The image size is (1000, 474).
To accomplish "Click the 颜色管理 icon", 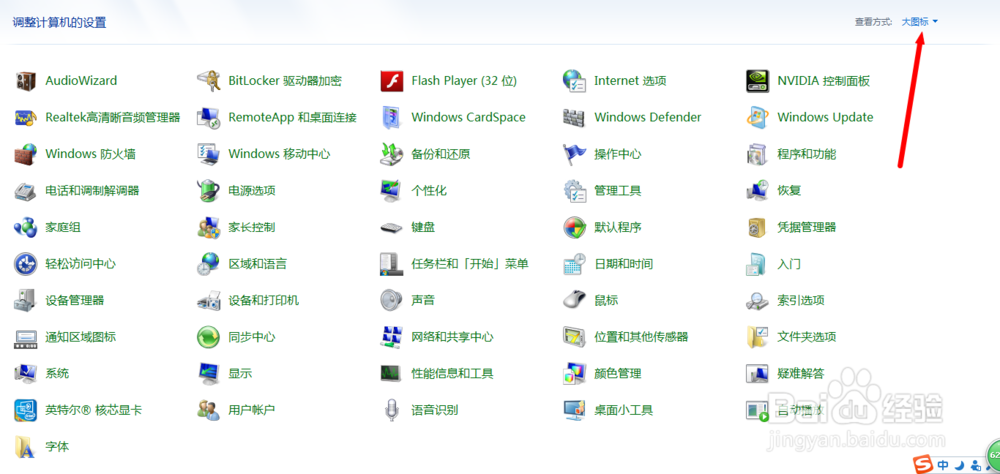I will point(575,373).
